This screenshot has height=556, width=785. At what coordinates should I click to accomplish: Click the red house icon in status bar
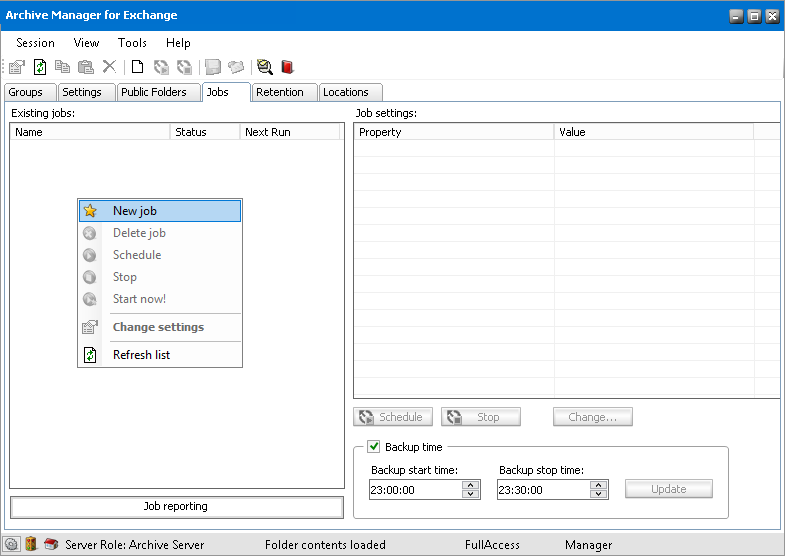tap(51, 544)
